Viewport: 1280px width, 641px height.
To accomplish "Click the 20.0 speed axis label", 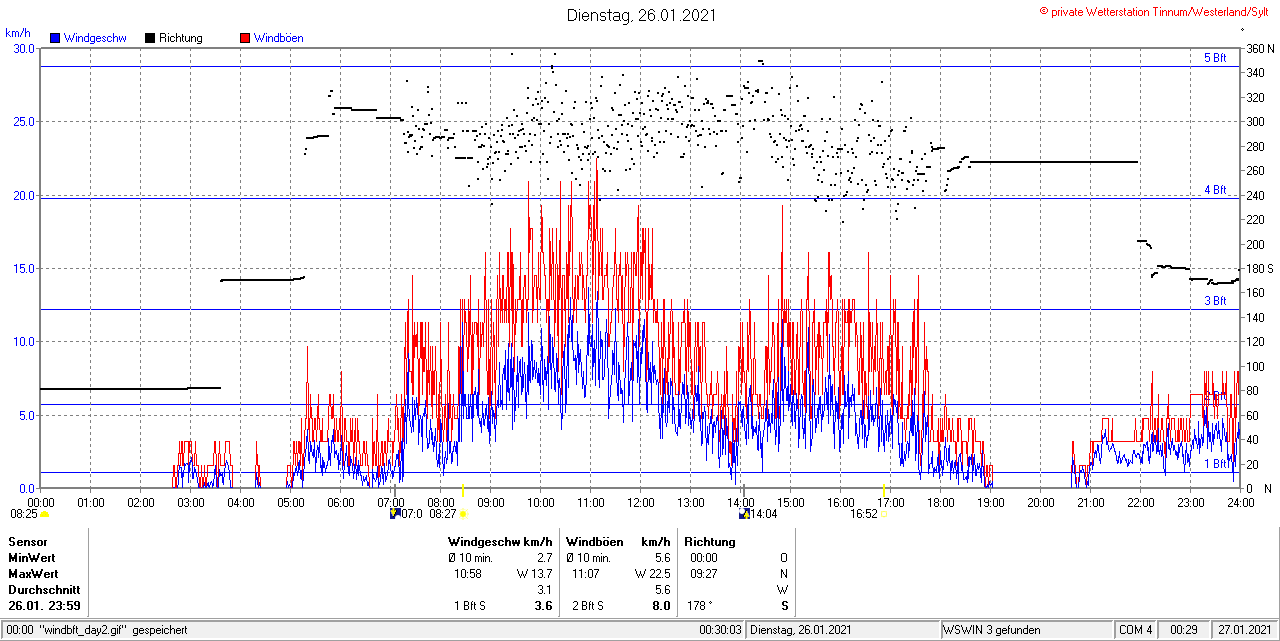I will tap(22, 195).
